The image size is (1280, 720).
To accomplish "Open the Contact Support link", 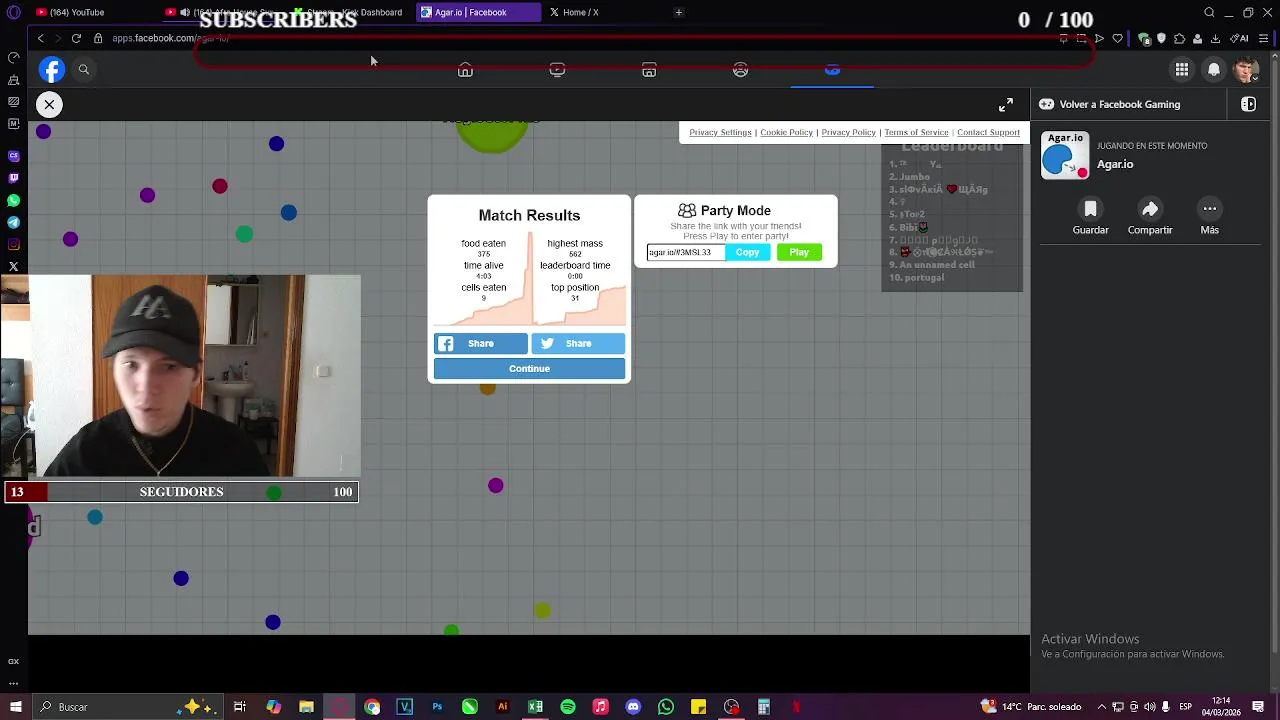I will 988,132.
